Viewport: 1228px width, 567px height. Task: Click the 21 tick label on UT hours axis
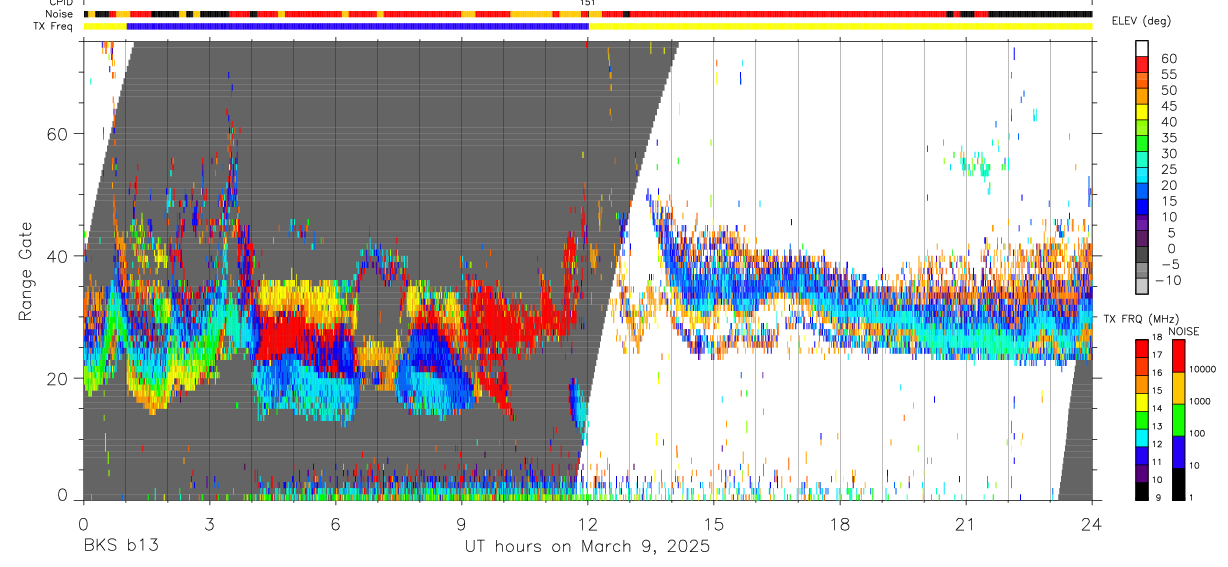[x=965, y=523]
